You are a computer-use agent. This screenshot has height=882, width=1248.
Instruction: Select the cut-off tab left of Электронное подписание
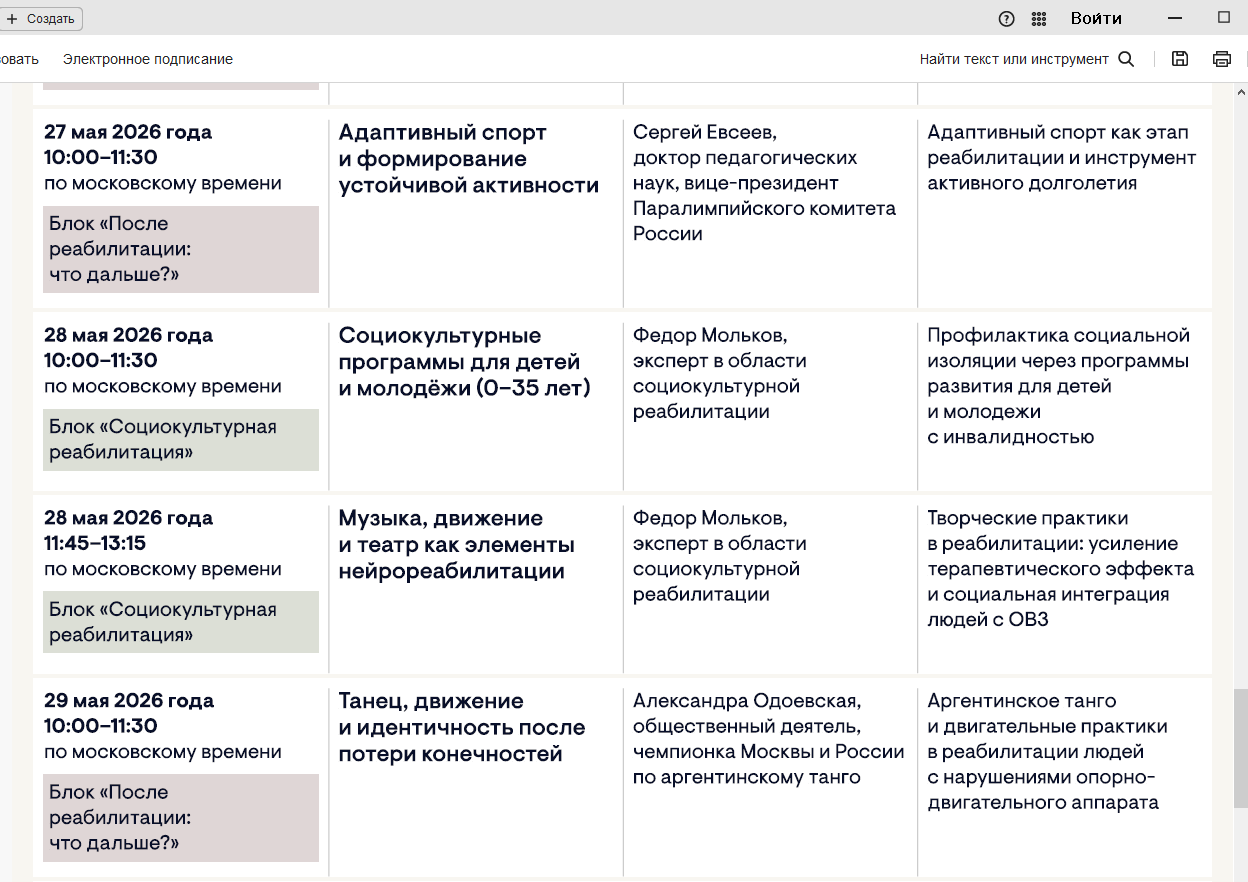click(18, 59)
